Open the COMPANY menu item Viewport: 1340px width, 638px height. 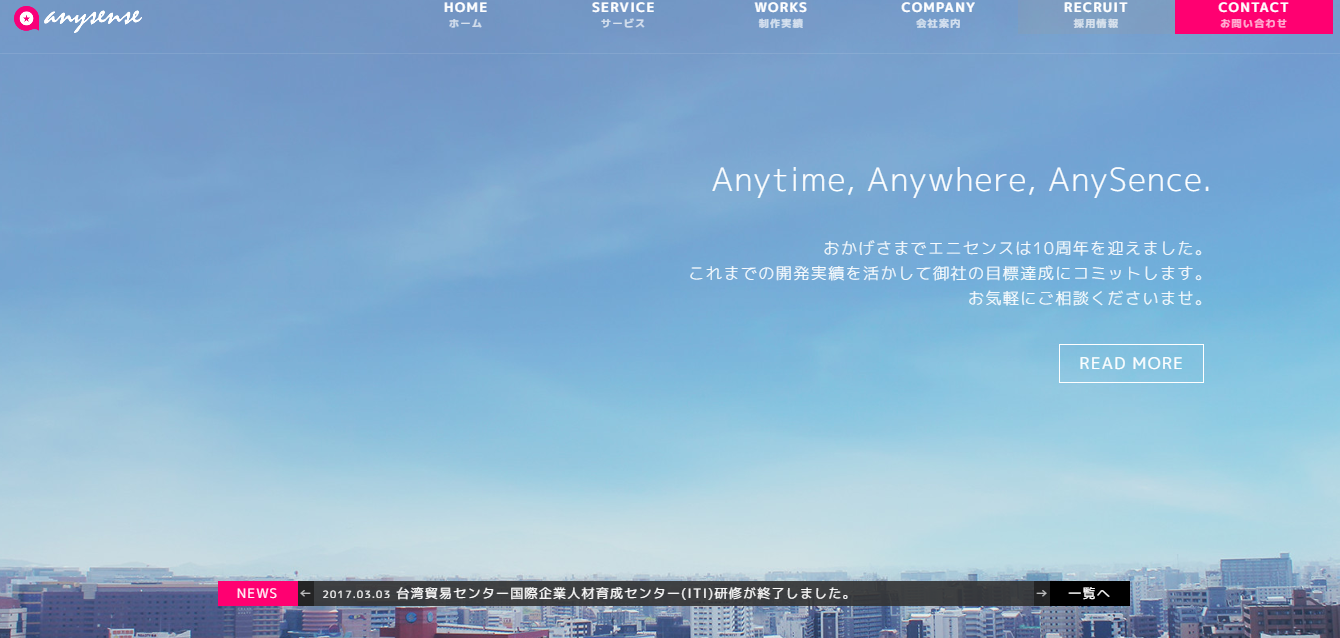tap(938, 15)
